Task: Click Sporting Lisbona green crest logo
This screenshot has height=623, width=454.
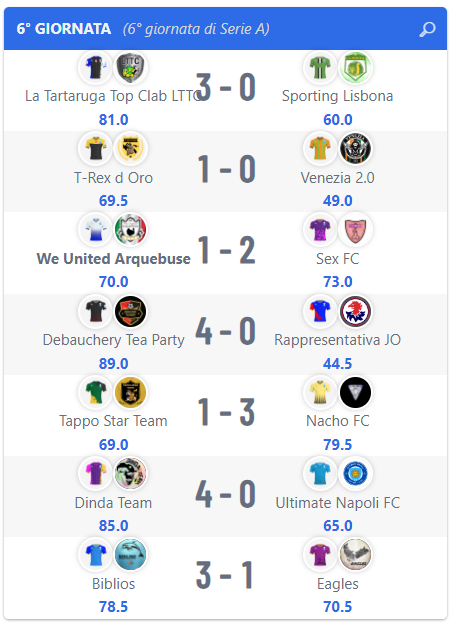Action: [355, 67]
